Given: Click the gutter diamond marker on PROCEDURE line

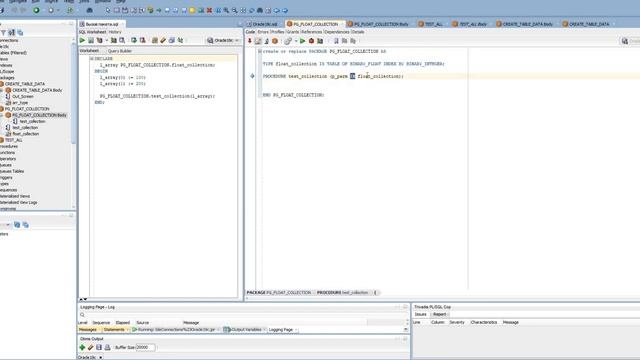Looking at the screenshot, I should (252, 76).
